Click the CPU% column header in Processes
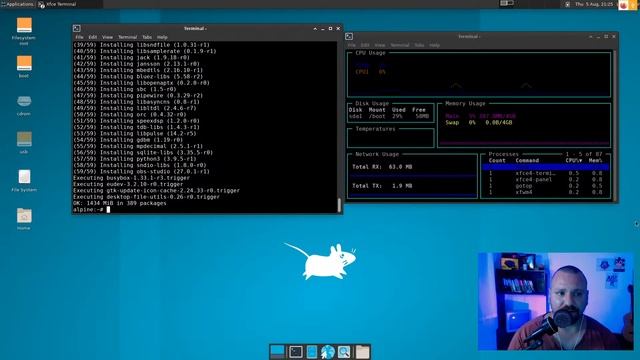 (x=573, y=160)
